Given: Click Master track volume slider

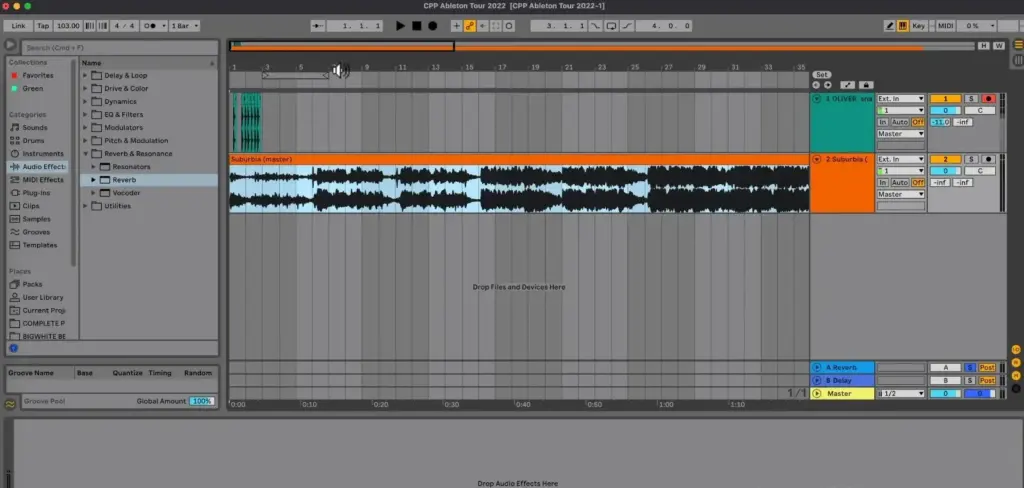Looking at the screenshot, I should [x=945, y=394].
